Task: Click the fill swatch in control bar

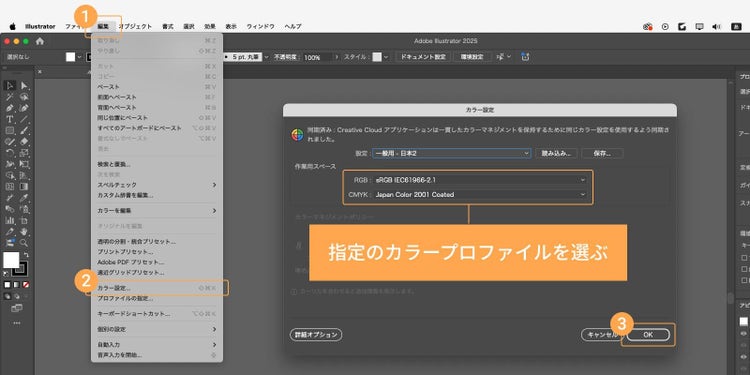Action: [x=70, y=57]
